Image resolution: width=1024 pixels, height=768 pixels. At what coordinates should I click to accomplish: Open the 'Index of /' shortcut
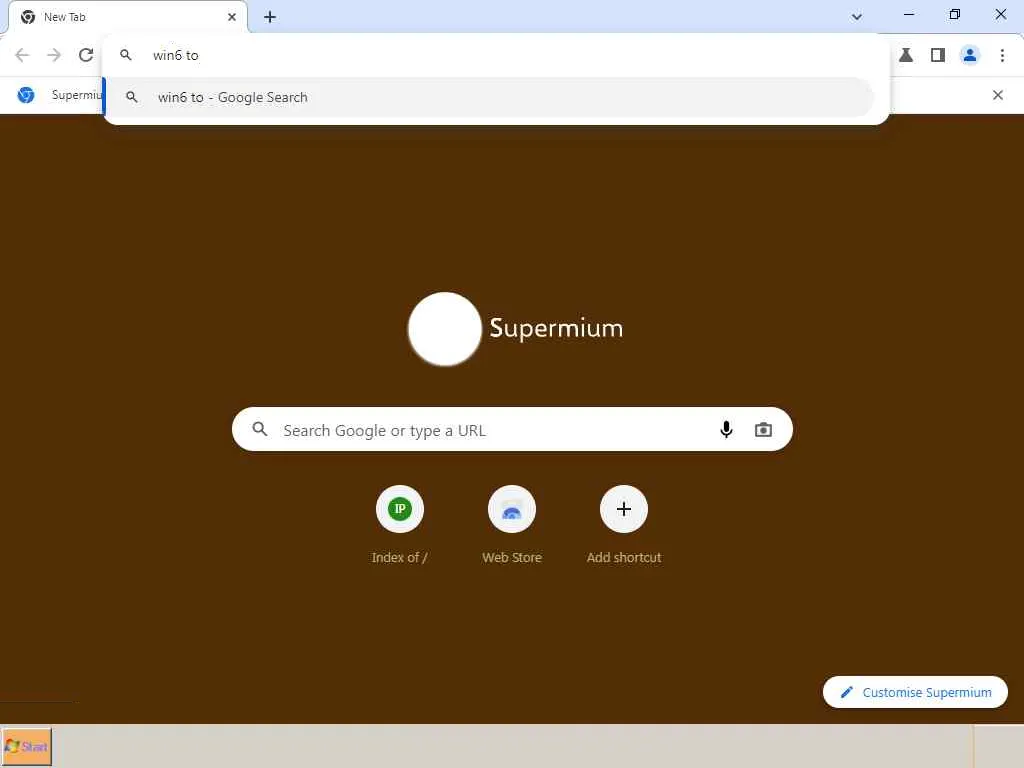pos(400,509)
